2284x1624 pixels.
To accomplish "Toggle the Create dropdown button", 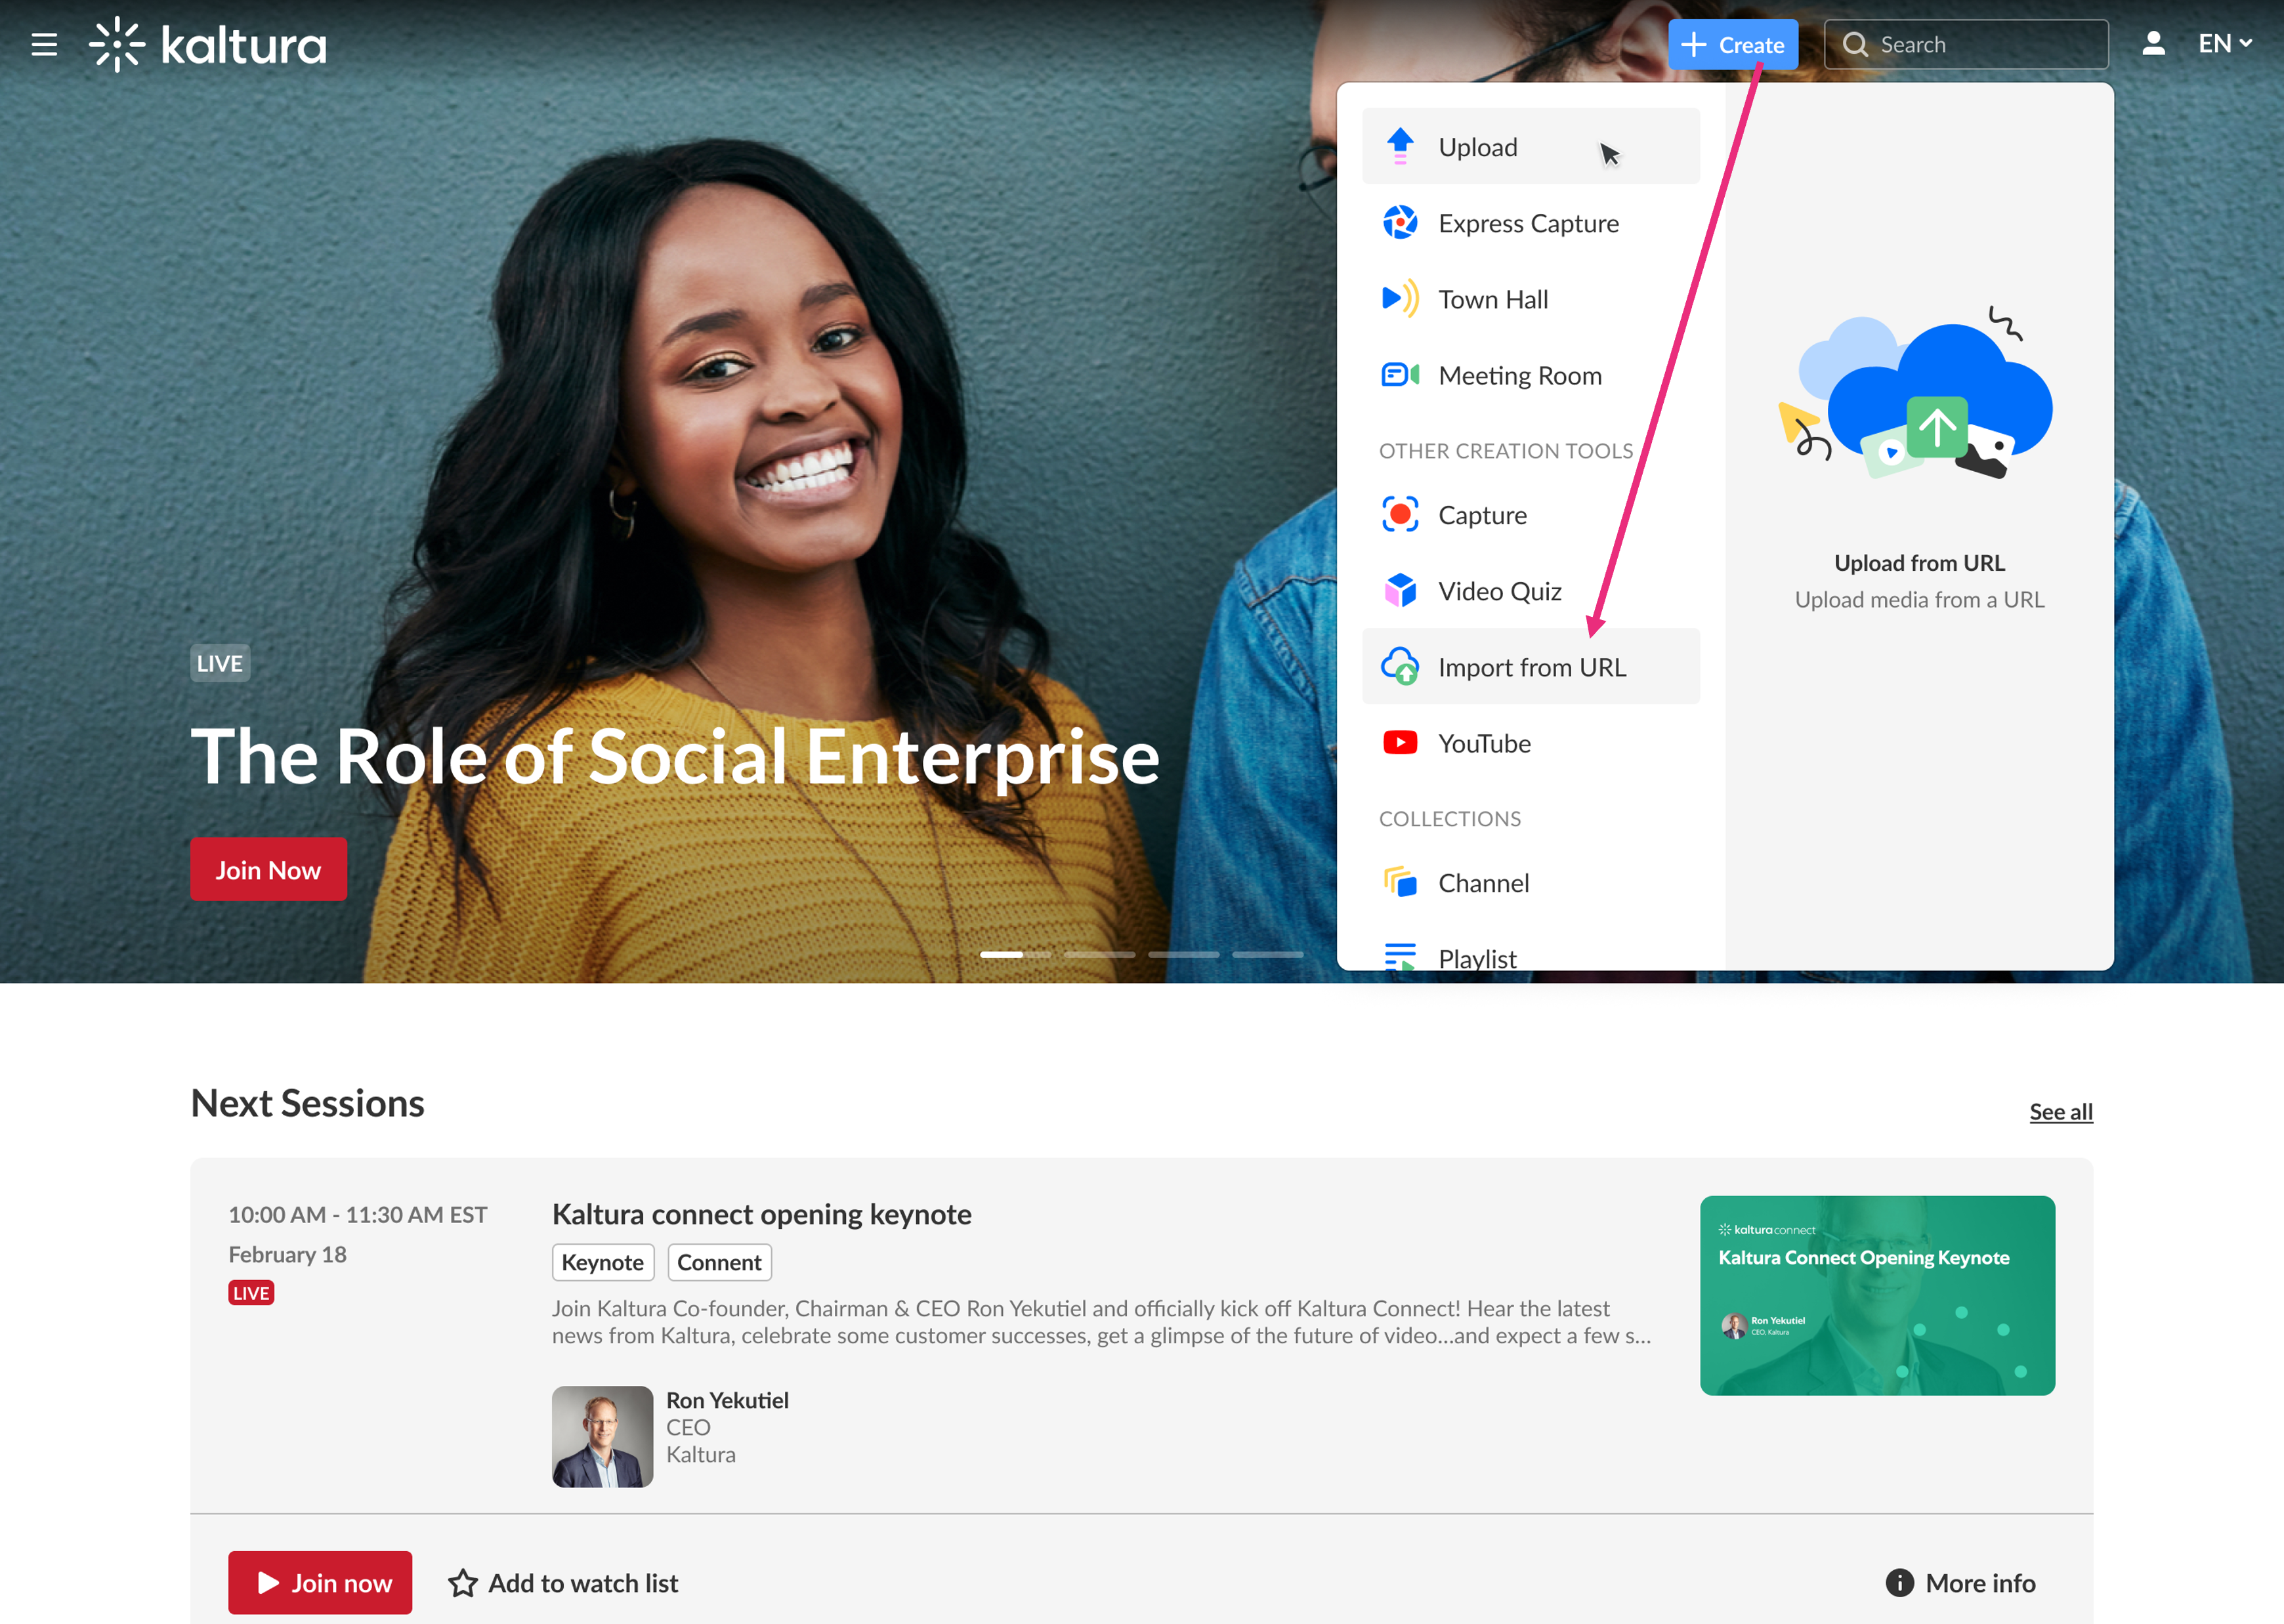I will [x=1732, y=44].
